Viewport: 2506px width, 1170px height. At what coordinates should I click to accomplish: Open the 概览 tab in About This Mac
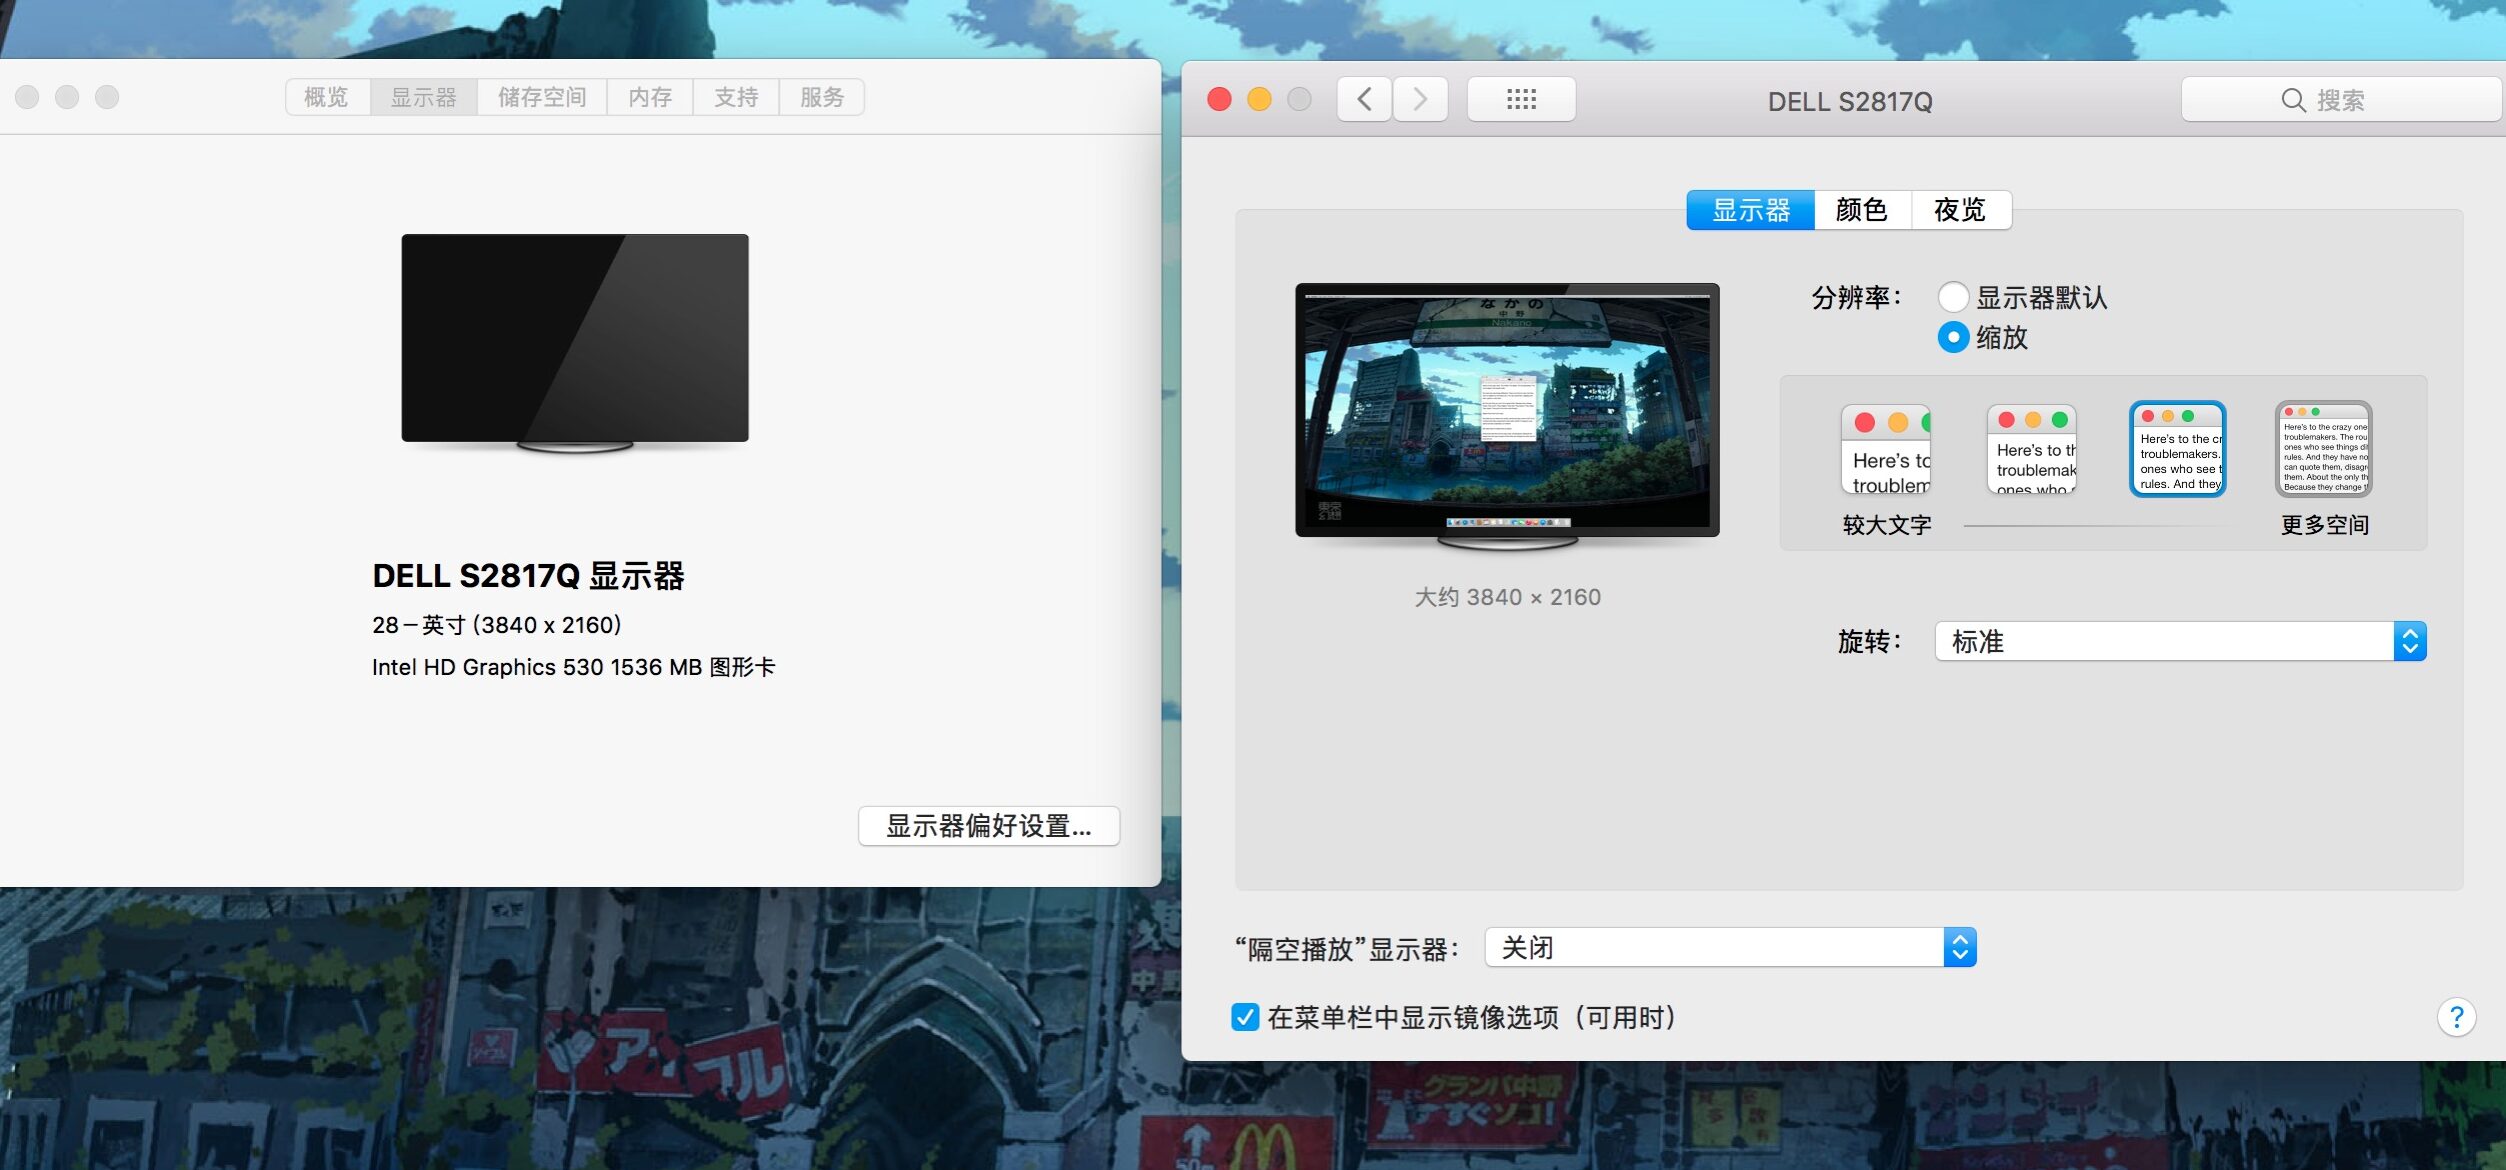pyautogui.click(x=327, y=97)
